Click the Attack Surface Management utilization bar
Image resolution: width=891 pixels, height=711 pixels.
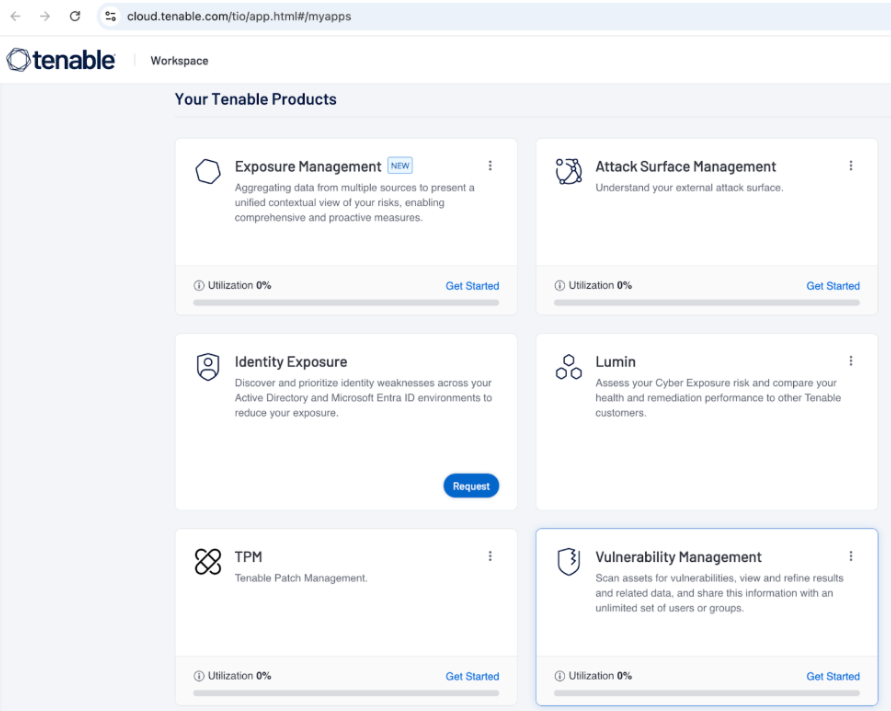[706, 302]
